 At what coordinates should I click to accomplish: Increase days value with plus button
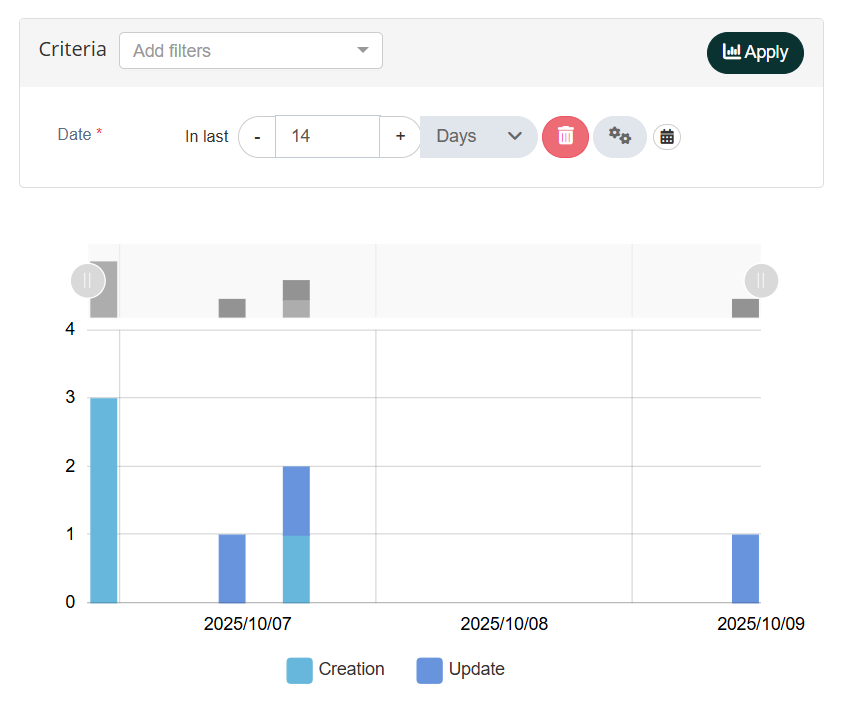pyautogui.click(x=400, y=137)
